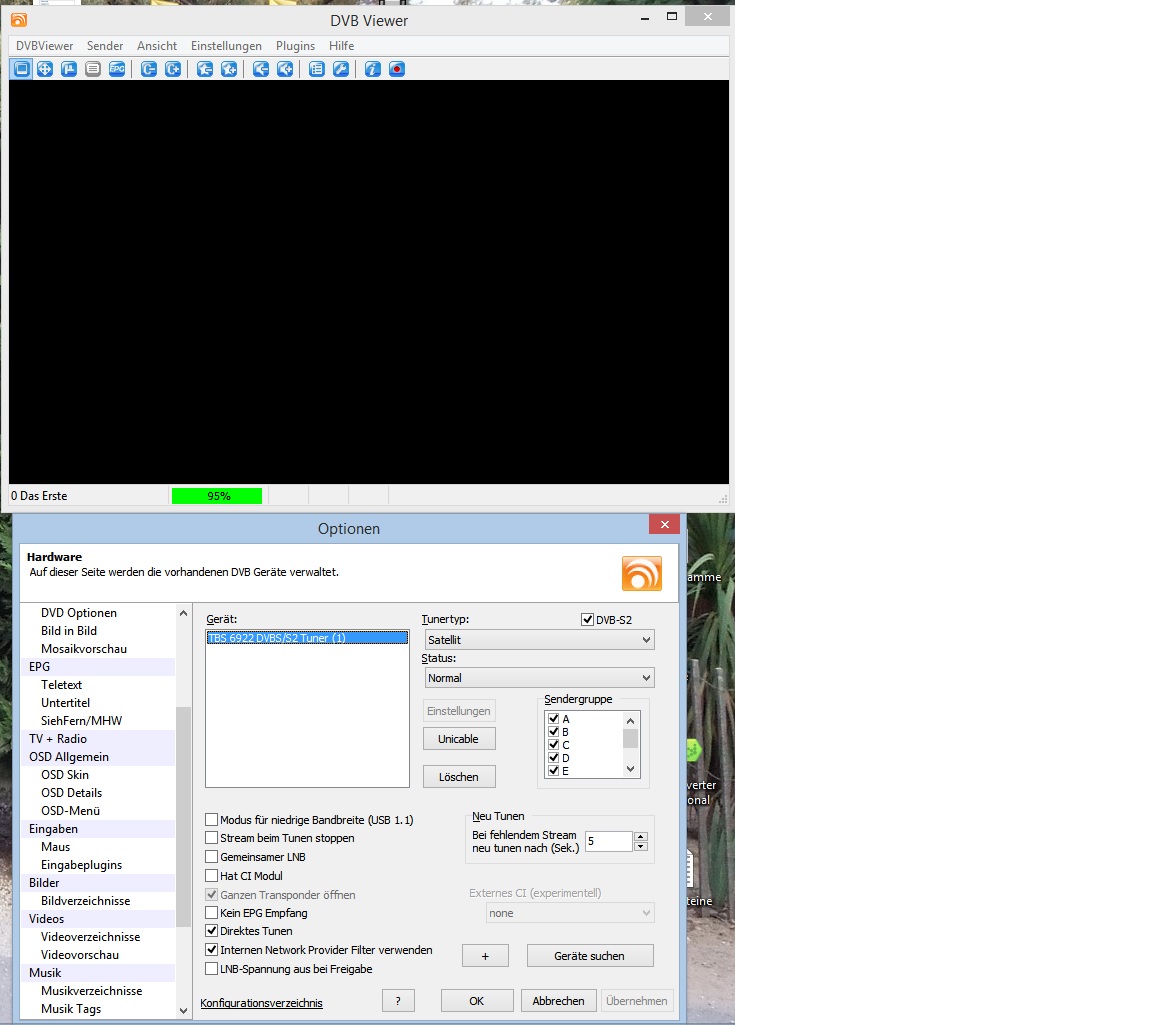The width and height of the screenshot is (1152, 1025).
Task: Lower volume with speaker minus icon
Action: pos(261,69)
